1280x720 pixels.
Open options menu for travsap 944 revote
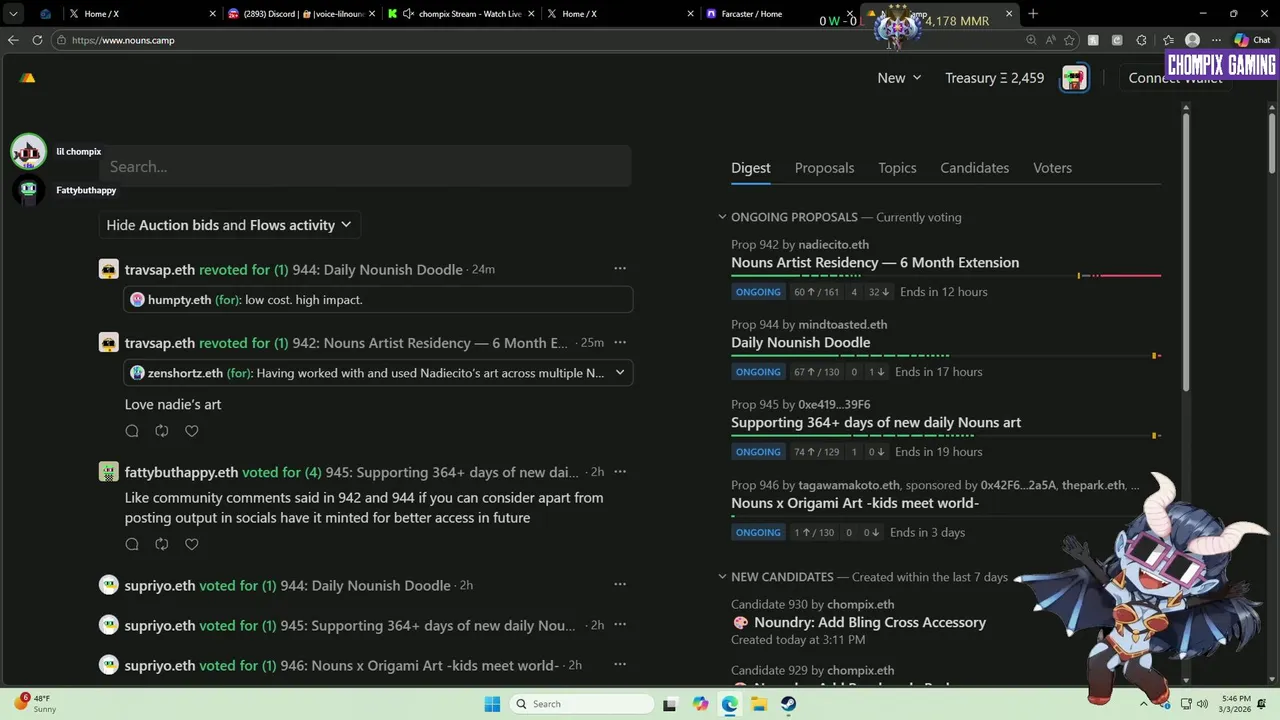pos(620,269)
